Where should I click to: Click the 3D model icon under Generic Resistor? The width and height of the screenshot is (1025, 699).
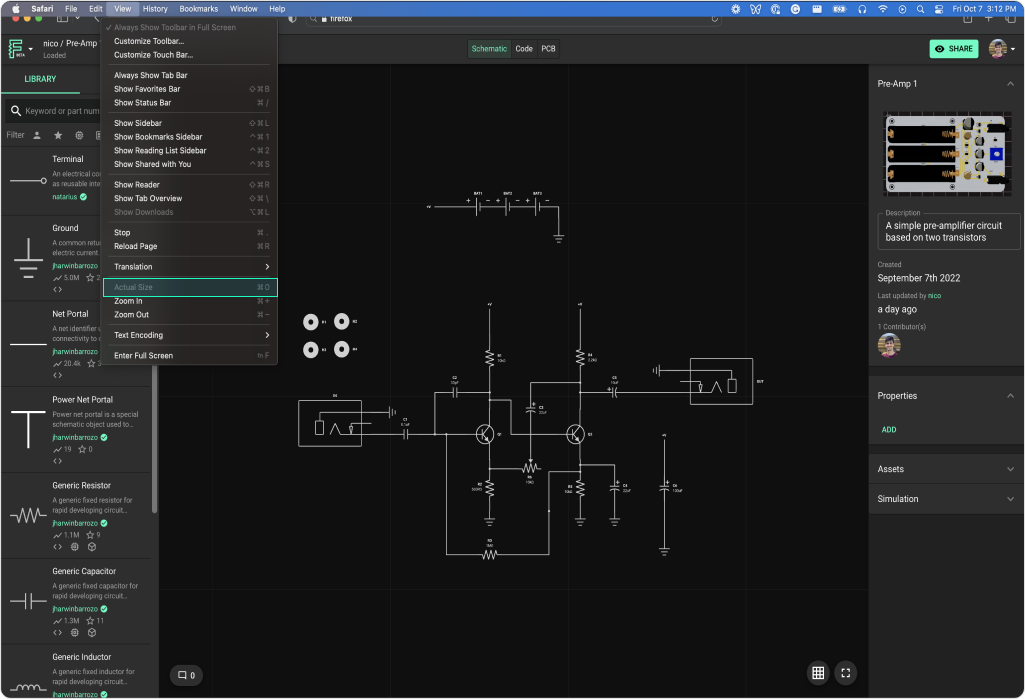pos(92,547)
